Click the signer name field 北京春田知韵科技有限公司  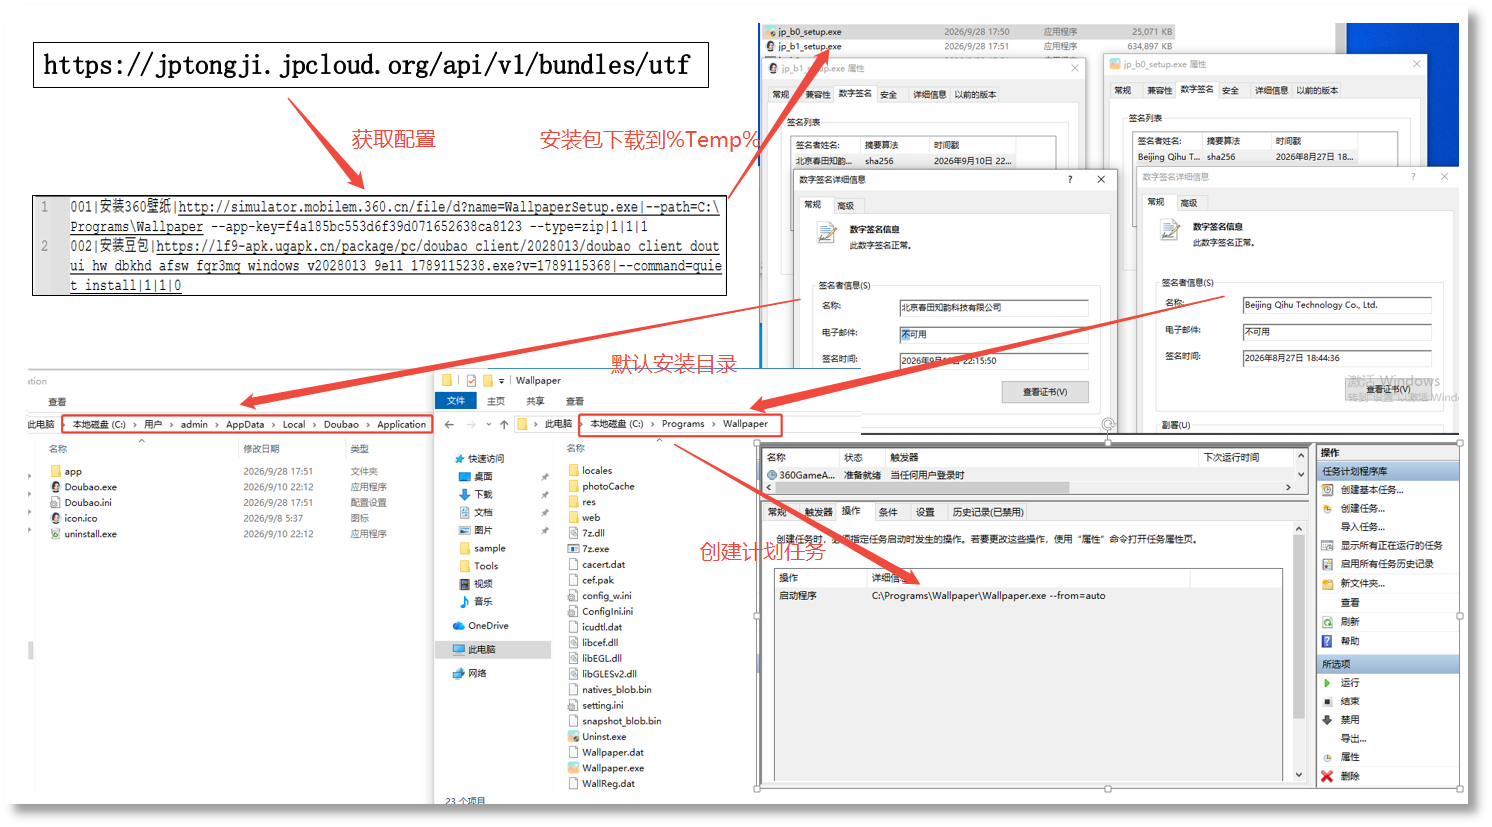pos(993,307)
